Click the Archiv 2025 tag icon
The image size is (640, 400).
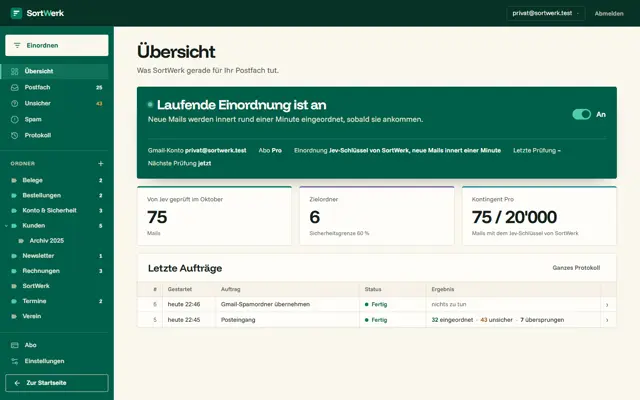21,241
